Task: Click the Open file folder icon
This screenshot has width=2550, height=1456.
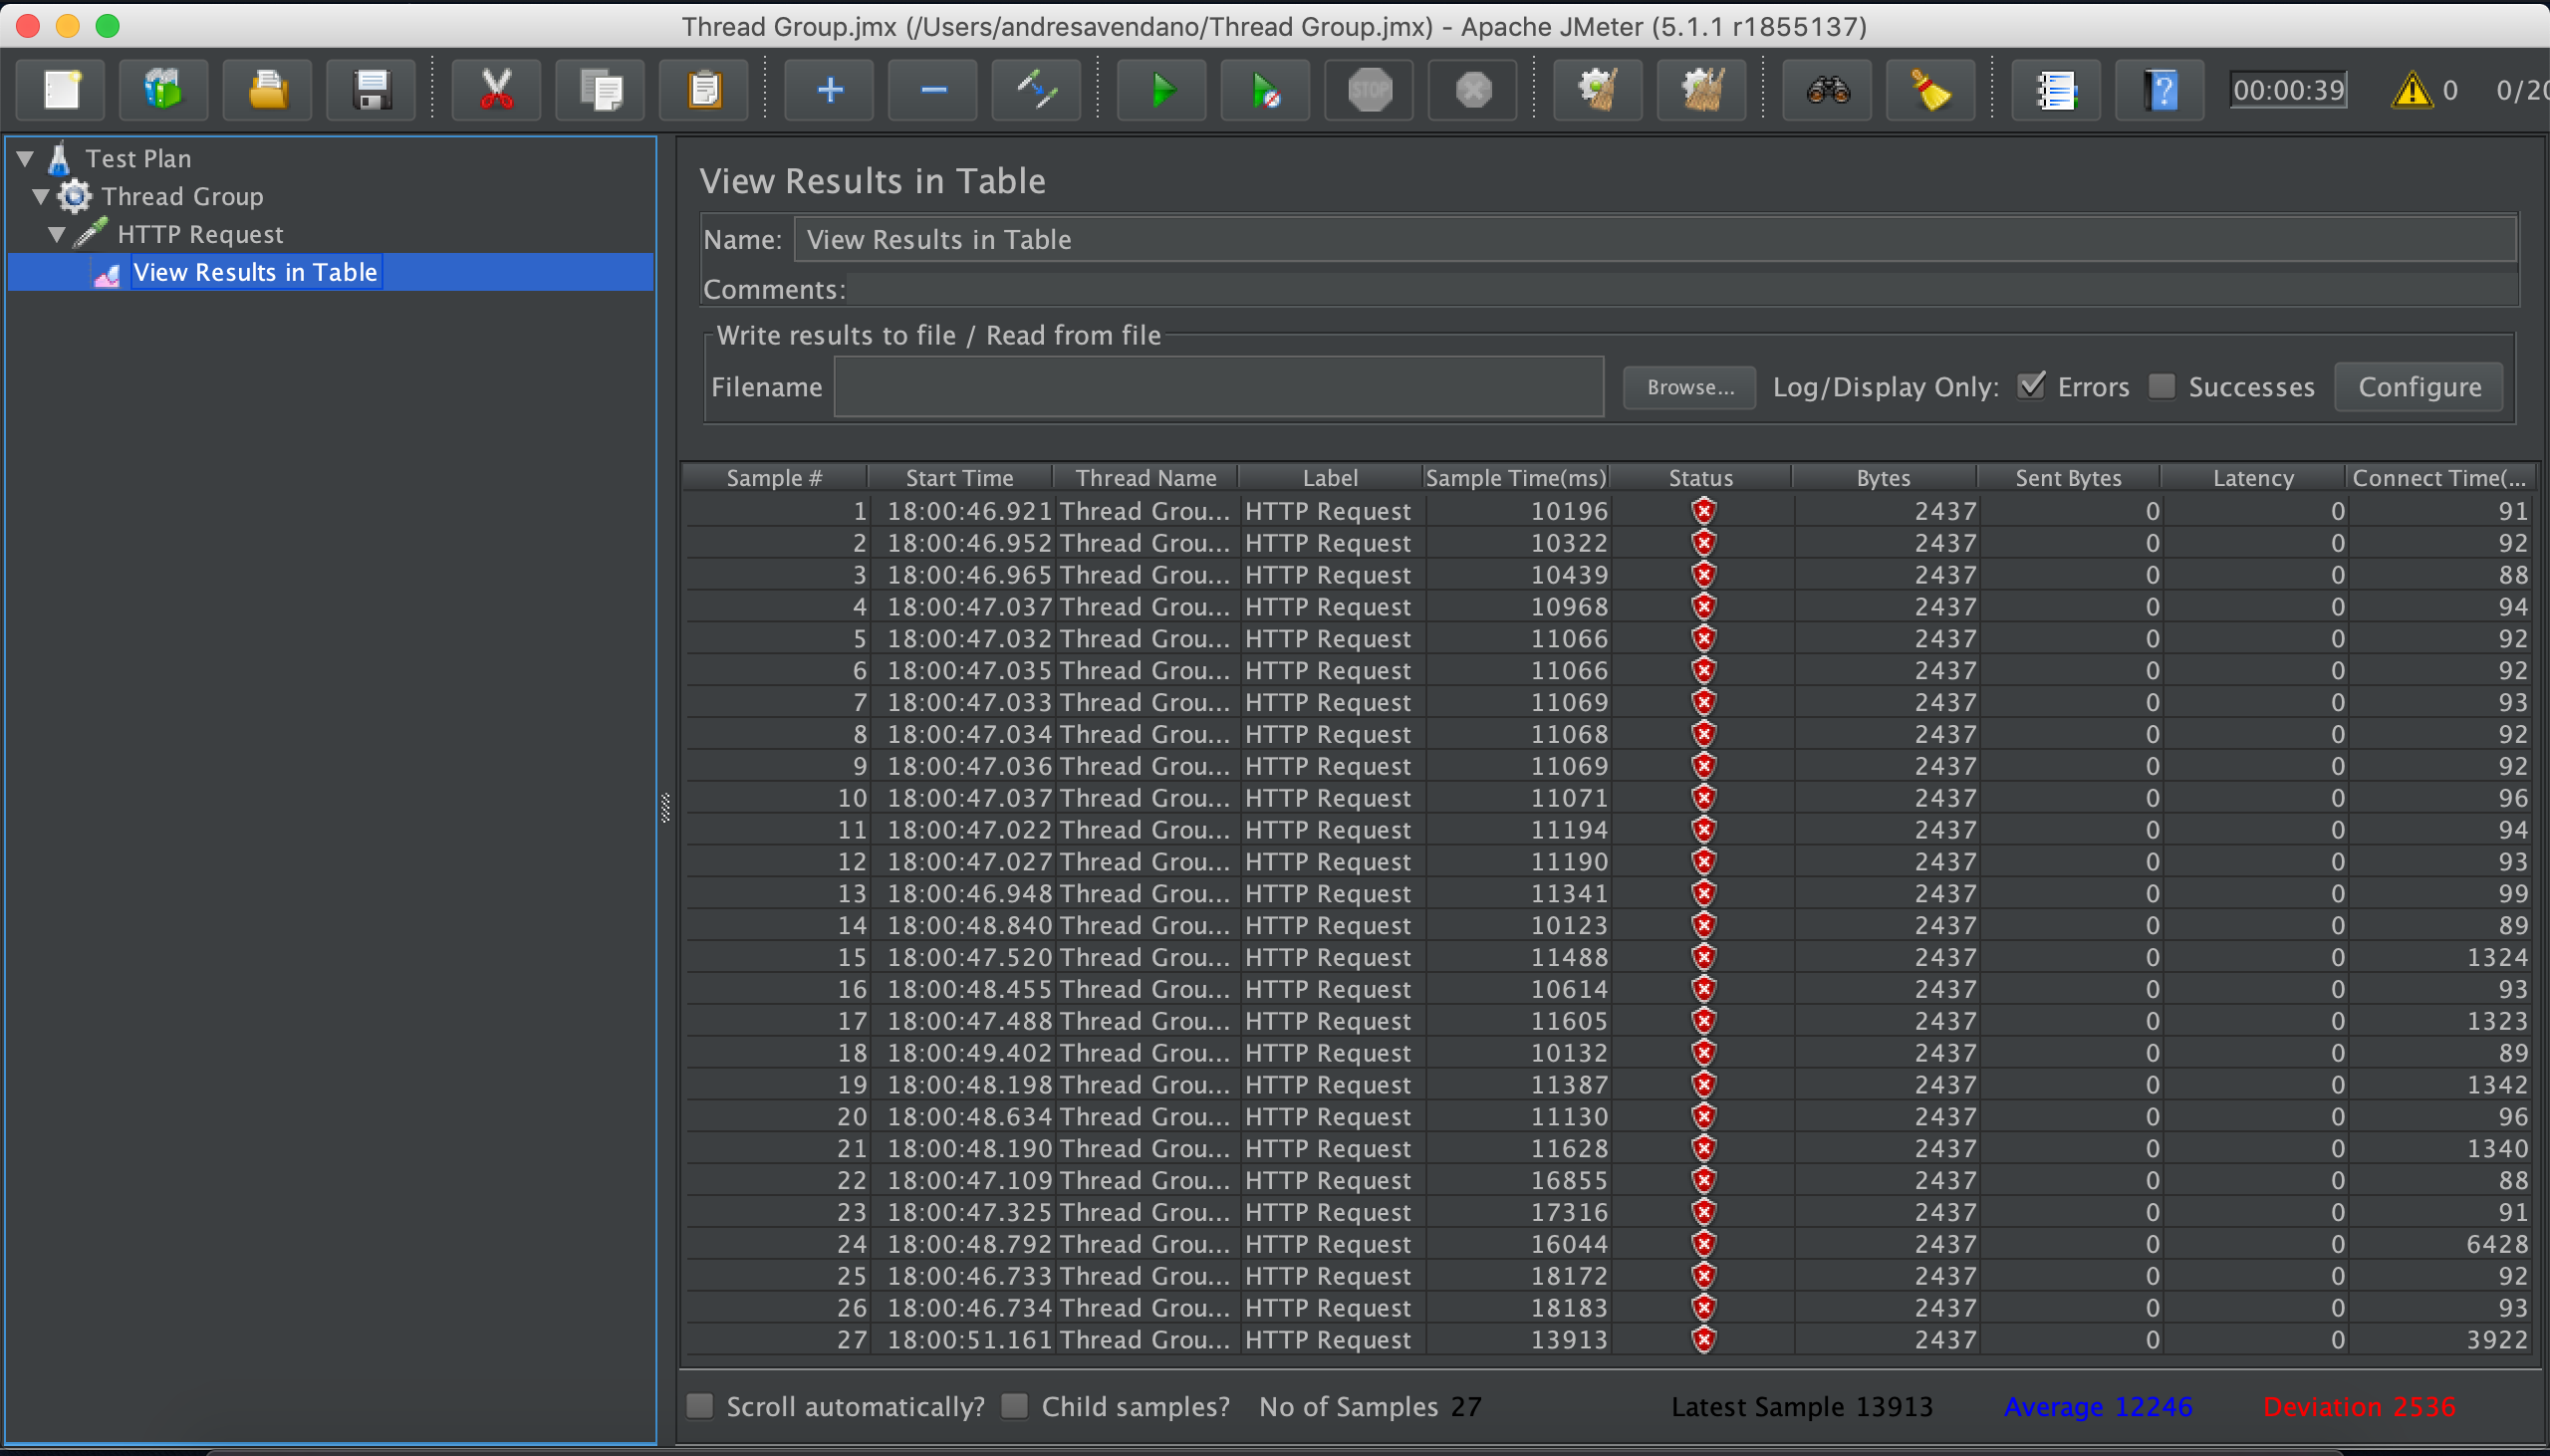Action: (x=268, y=90)
